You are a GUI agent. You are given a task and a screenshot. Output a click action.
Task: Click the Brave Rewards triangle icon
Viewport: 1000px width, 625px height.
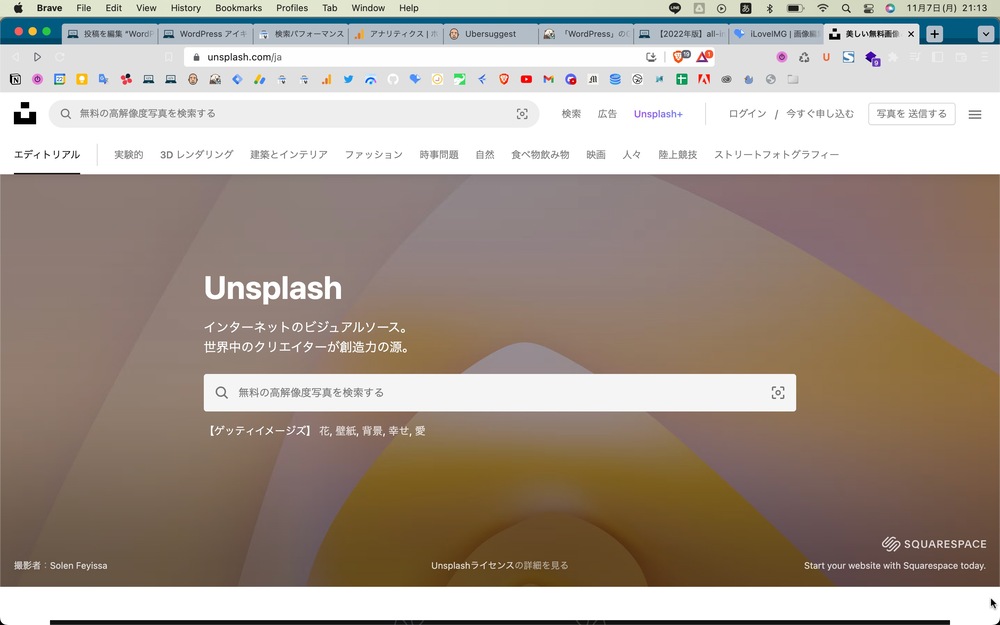(703, 57)
